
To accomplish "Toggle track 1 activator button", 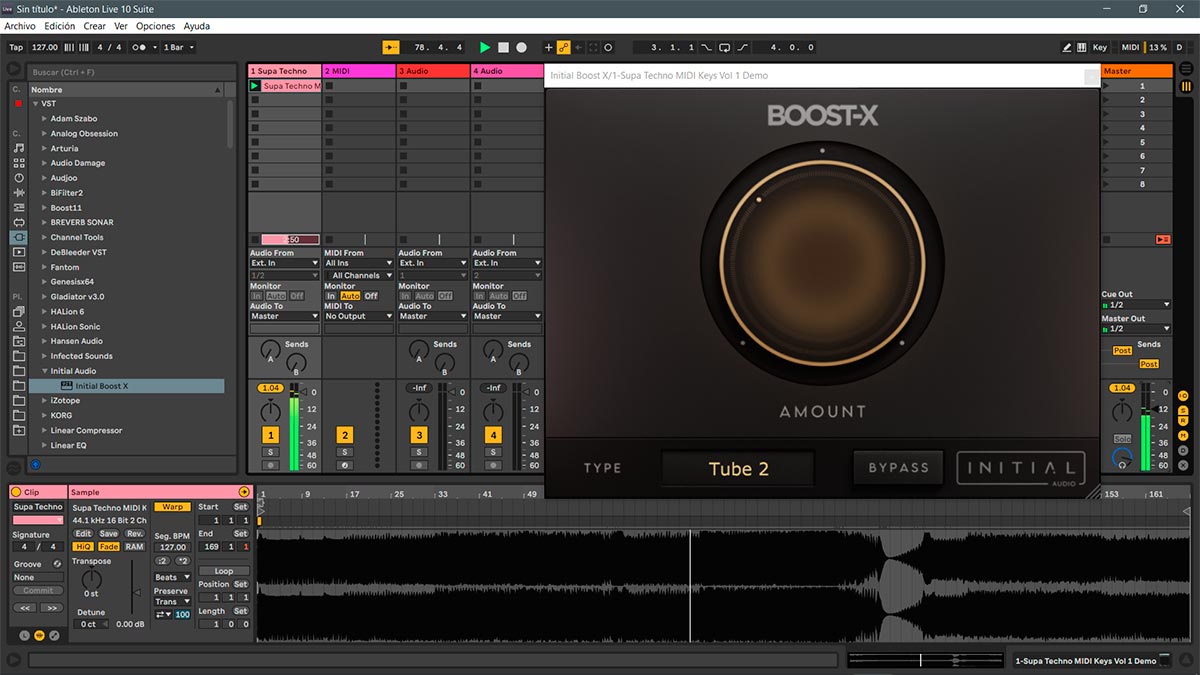I will (x=270, y=435).
